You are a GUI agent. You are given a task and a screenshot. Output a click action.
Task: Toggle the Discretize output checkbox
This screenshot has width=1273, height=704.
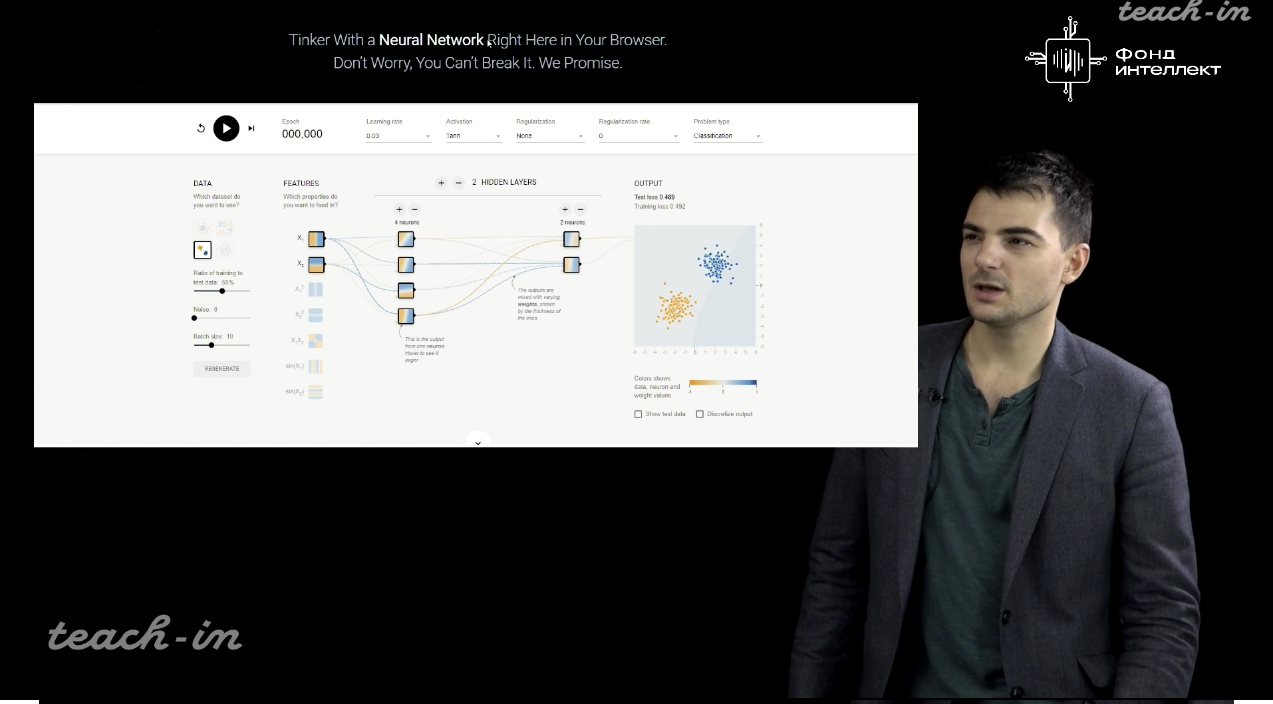click(x=700, y=414)
